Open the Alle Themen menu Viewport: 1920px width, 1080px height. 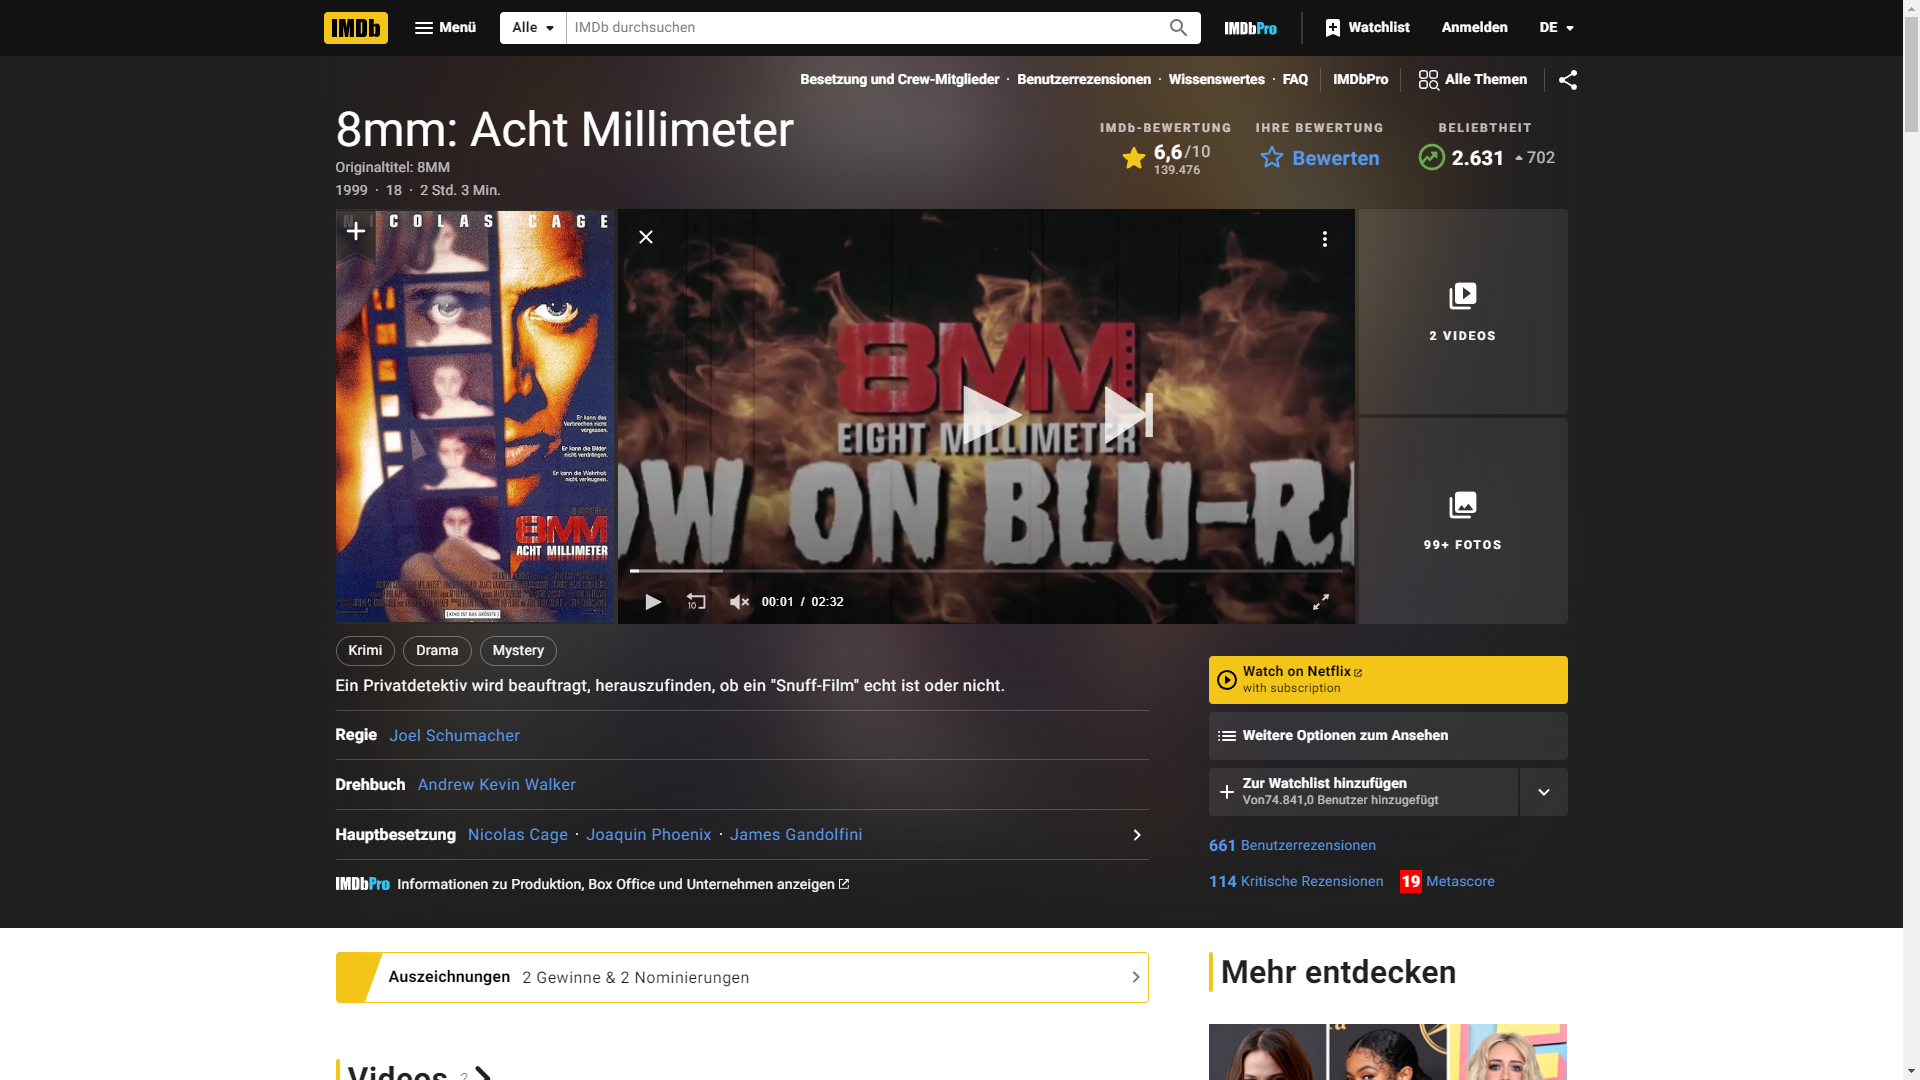click(x=1472, y=80)
